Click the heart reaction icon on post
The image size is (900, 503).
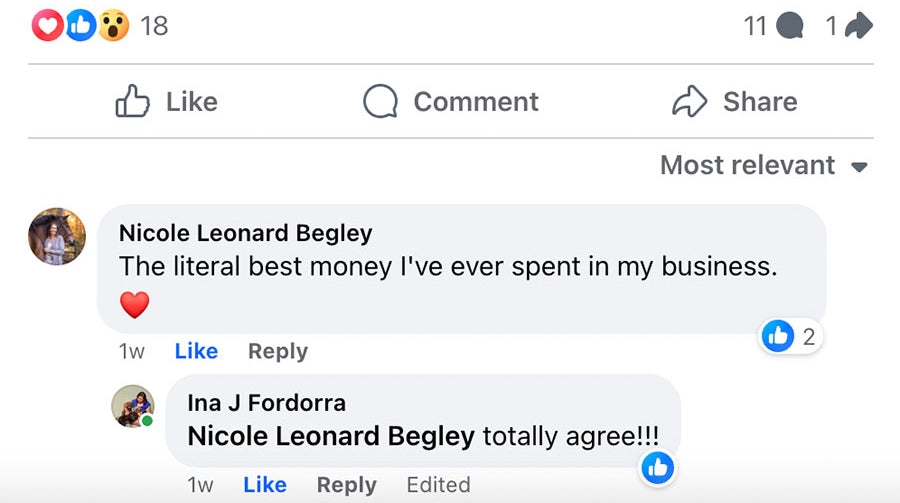[47, 25]
